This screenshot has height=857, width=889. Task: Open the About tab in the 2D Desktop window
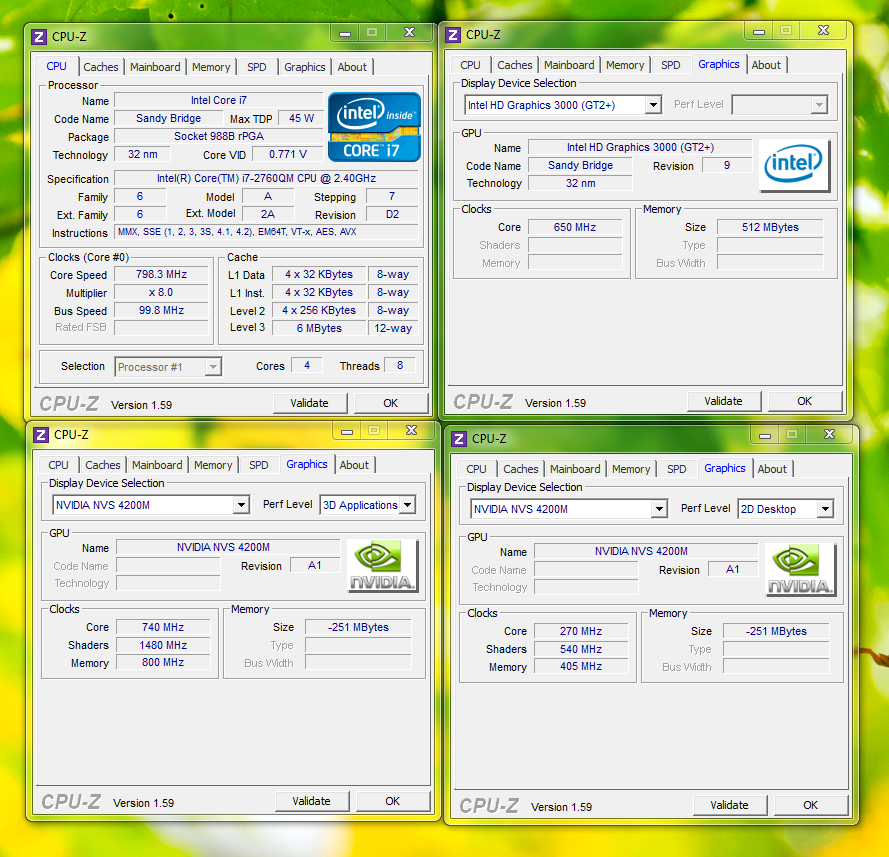pyautogui.click(x=772, y=469)
